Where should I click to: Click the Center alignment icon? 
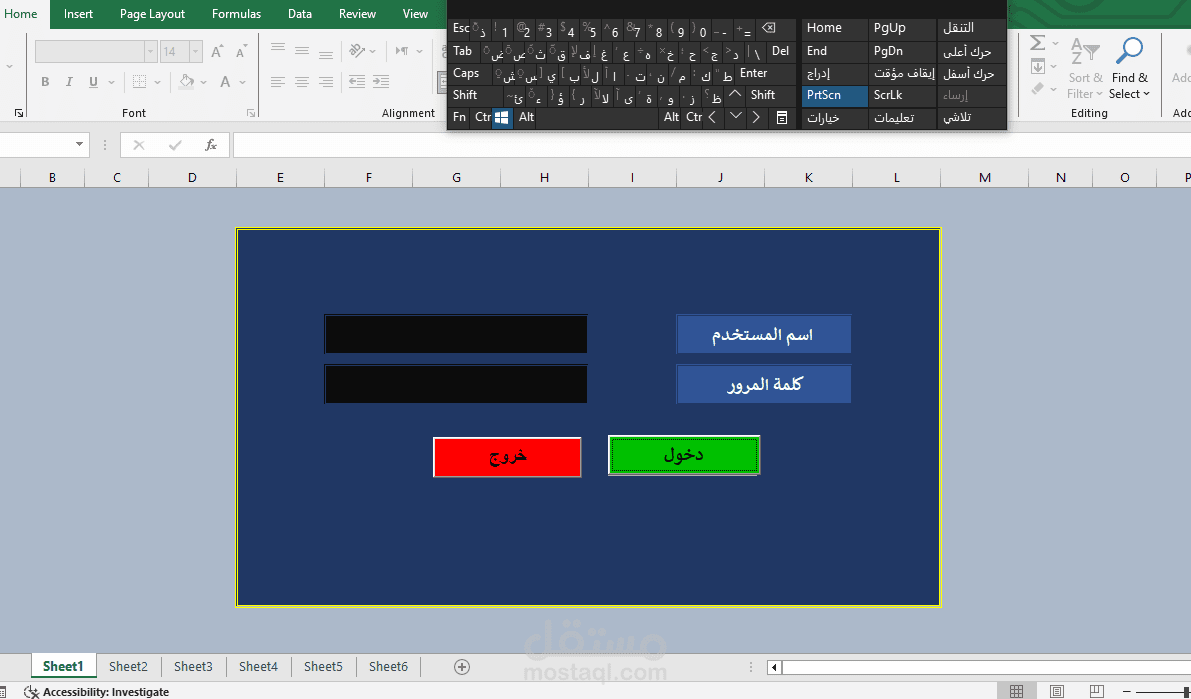pyautogui.click(x=302, y=81)
